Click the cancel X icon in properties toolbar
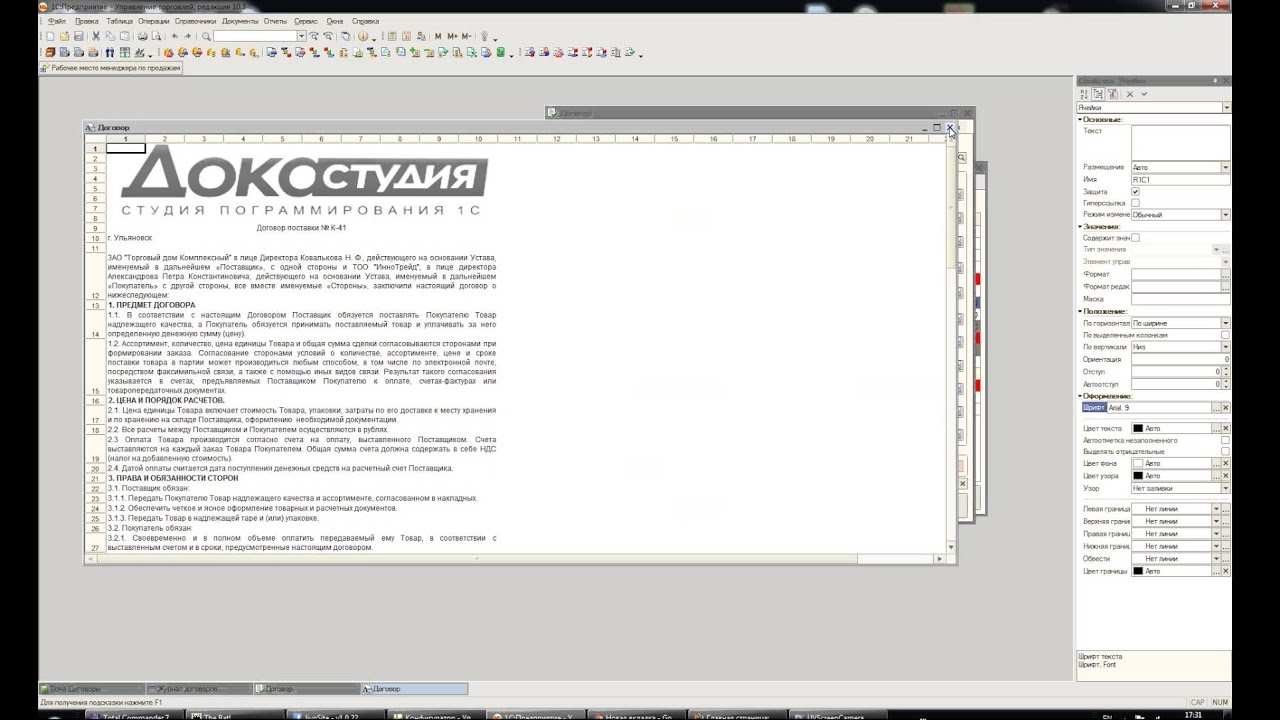Image resolution: width=1280 pixels, height=720 pixels. point(1130,94)
